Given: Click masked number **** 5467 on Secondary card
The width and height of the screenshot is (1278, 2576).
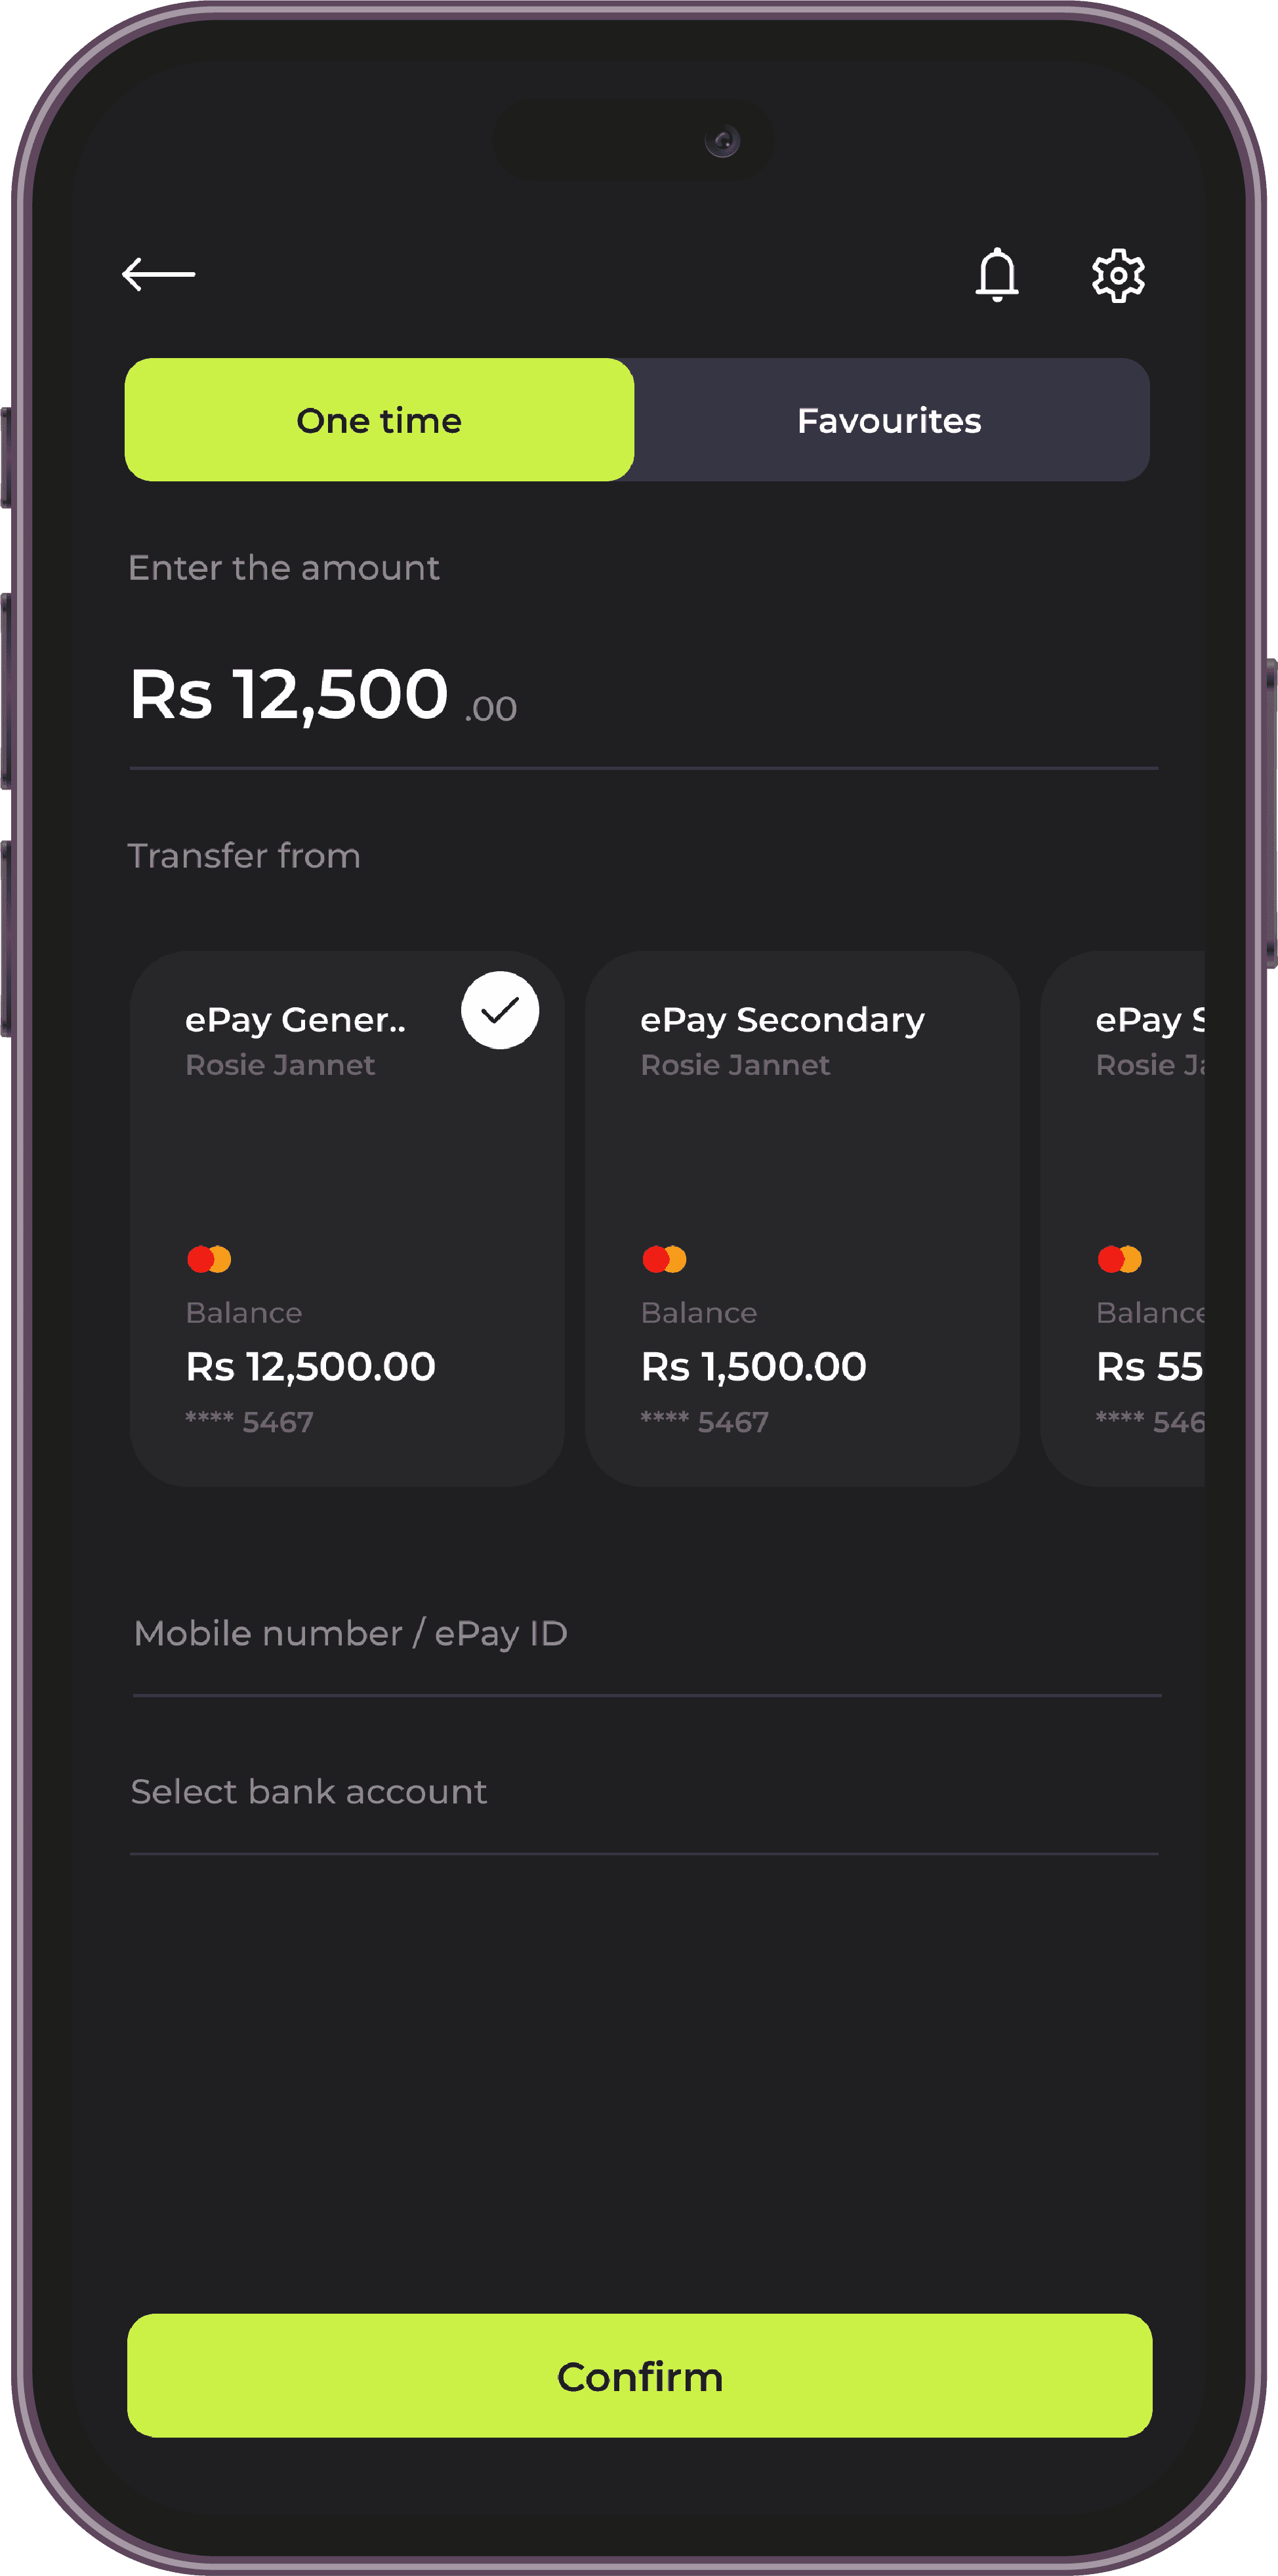Looking at the screenshot, I should coord(705,1421).
